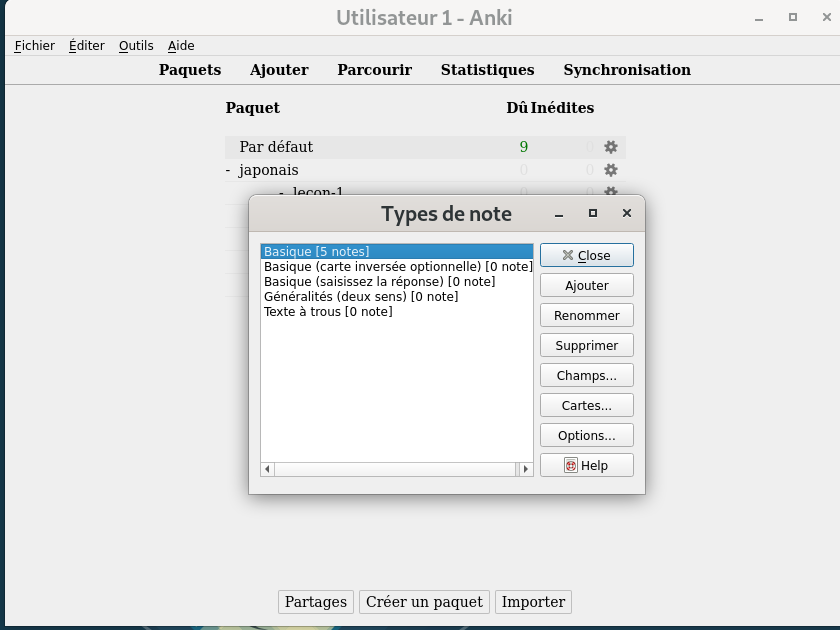Click the Help button with lifebuoy icon
Viewport: 840px width, 630px height.
click(x=586, y=465)
